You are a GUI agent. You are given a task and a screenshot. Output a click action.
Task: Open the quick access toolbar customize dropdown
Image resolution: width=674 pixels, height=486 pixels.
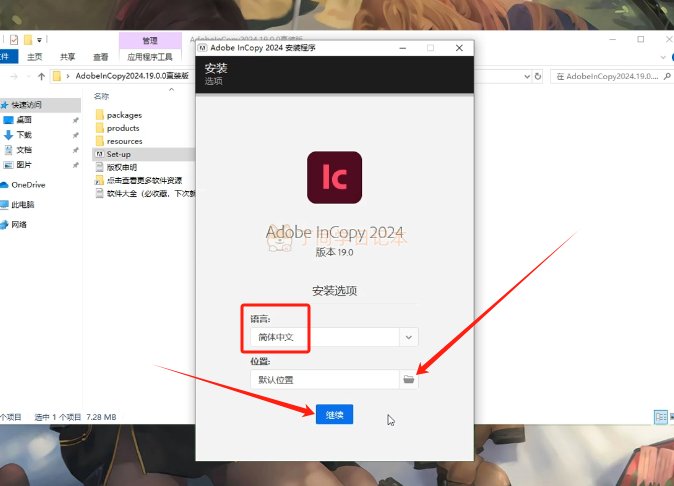(39, 40)
